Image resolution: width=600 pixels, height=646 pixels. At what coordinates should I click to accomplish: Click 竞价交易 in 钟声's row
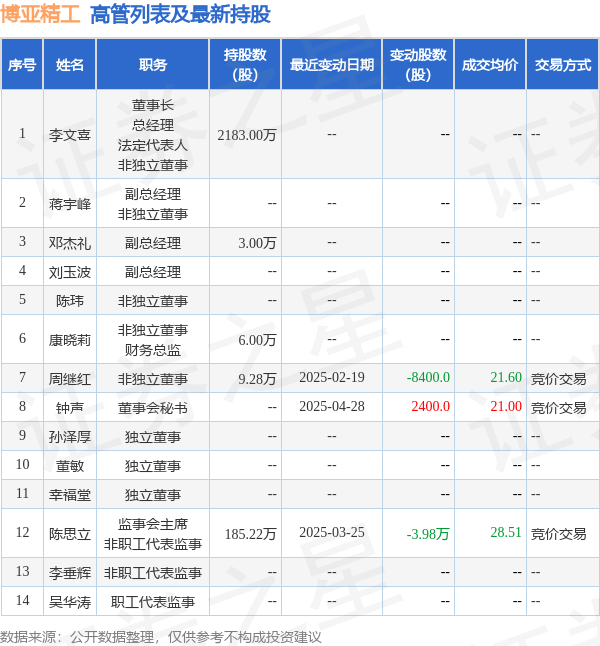[558, 407]
